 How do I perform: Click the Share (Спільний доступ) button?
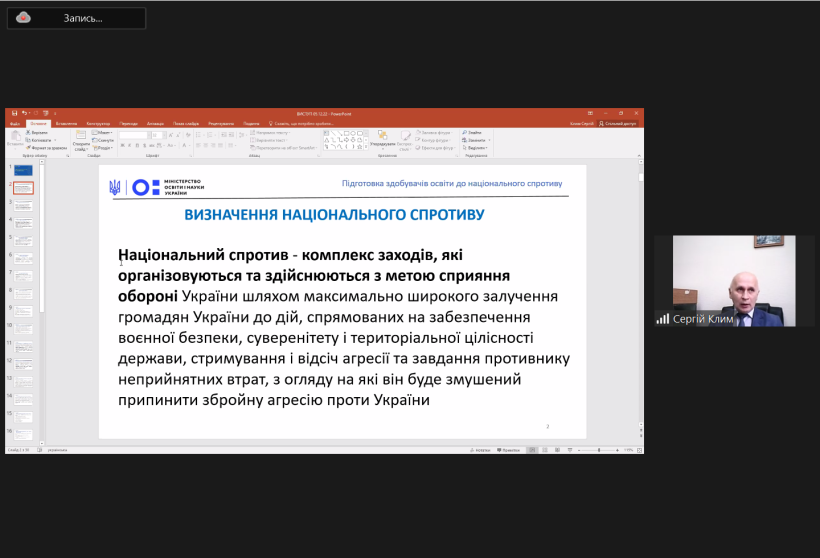point(617,124)
